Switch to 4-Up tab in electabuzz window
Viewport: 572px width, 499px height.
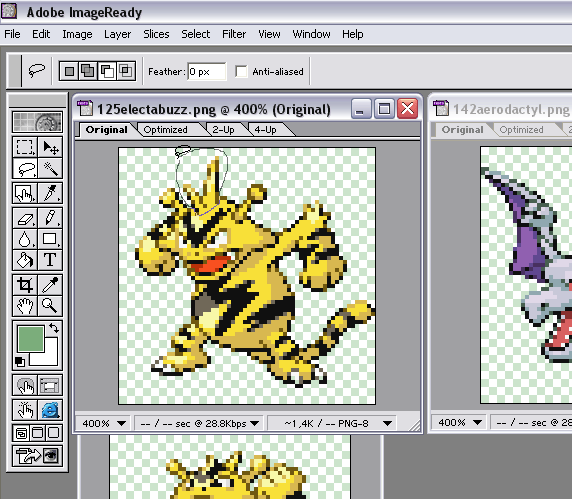click(x=266, y=130)
